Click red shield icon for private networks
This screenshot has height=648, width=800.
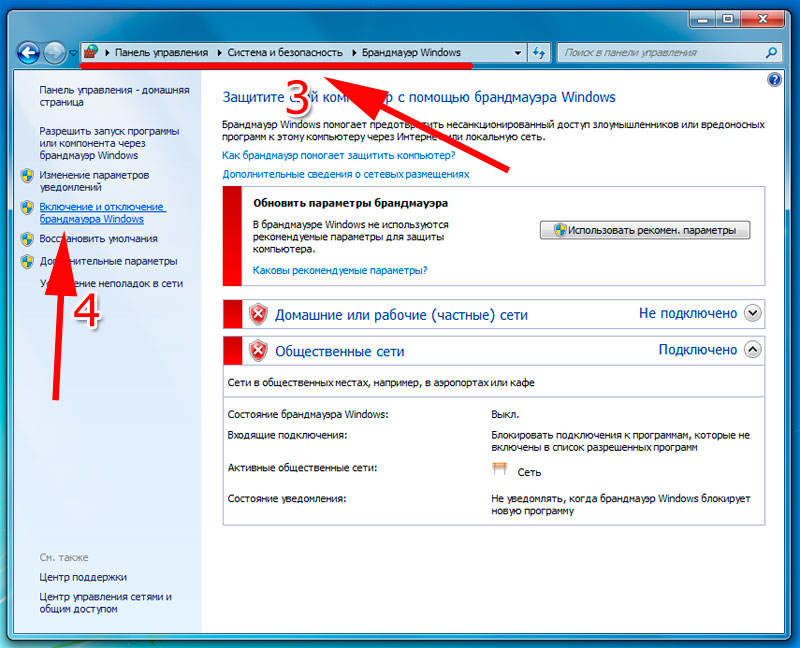tap(258, 314)
